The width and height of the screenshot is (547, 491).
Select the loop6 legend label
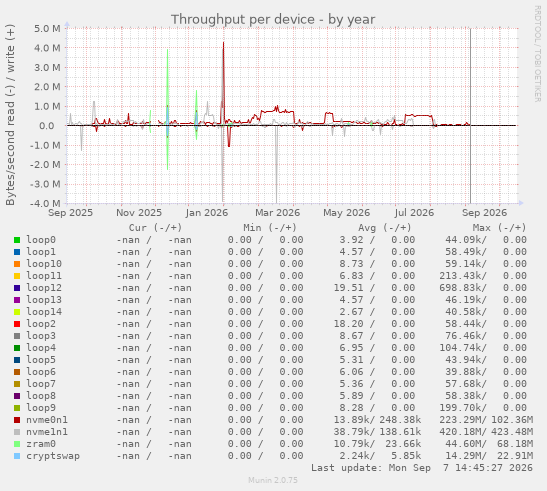click(41, 372)
